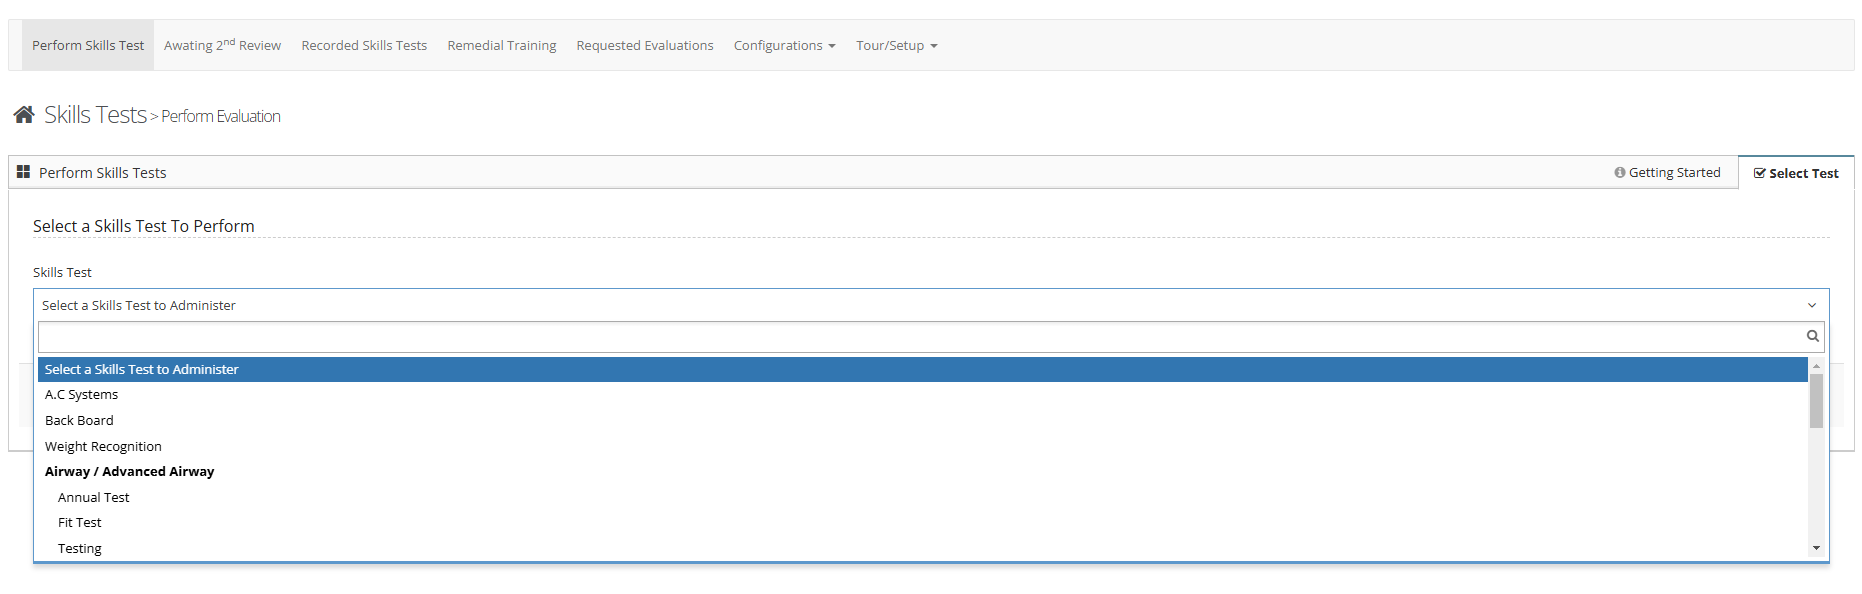Select A.C Systems from the list
The width and height of the screenshot is (1862, 594).
pyautogui.click(x=81, y=395)
